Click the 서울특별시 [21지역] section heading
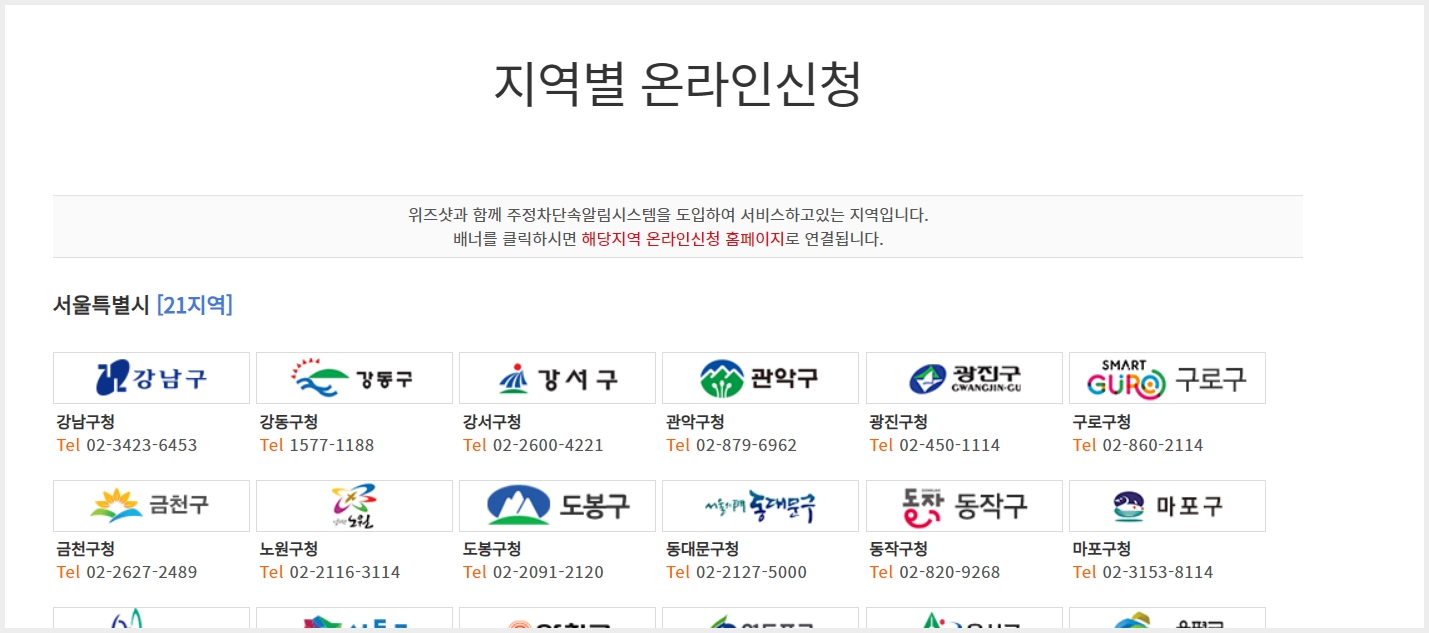 [143, 305]
